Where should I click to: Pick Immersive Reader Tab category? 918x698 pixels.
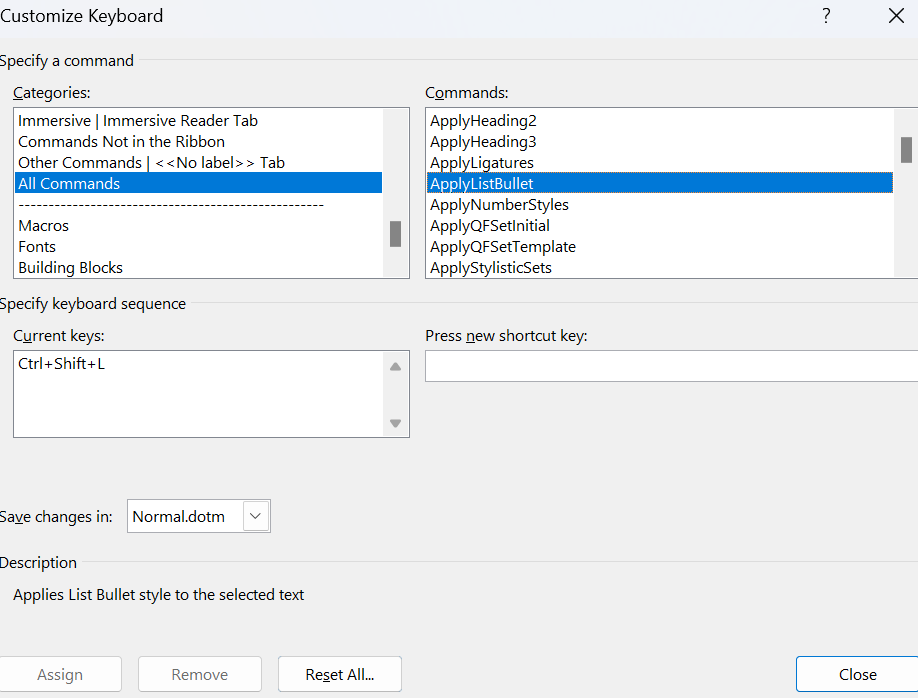click(x=138, y=121)
